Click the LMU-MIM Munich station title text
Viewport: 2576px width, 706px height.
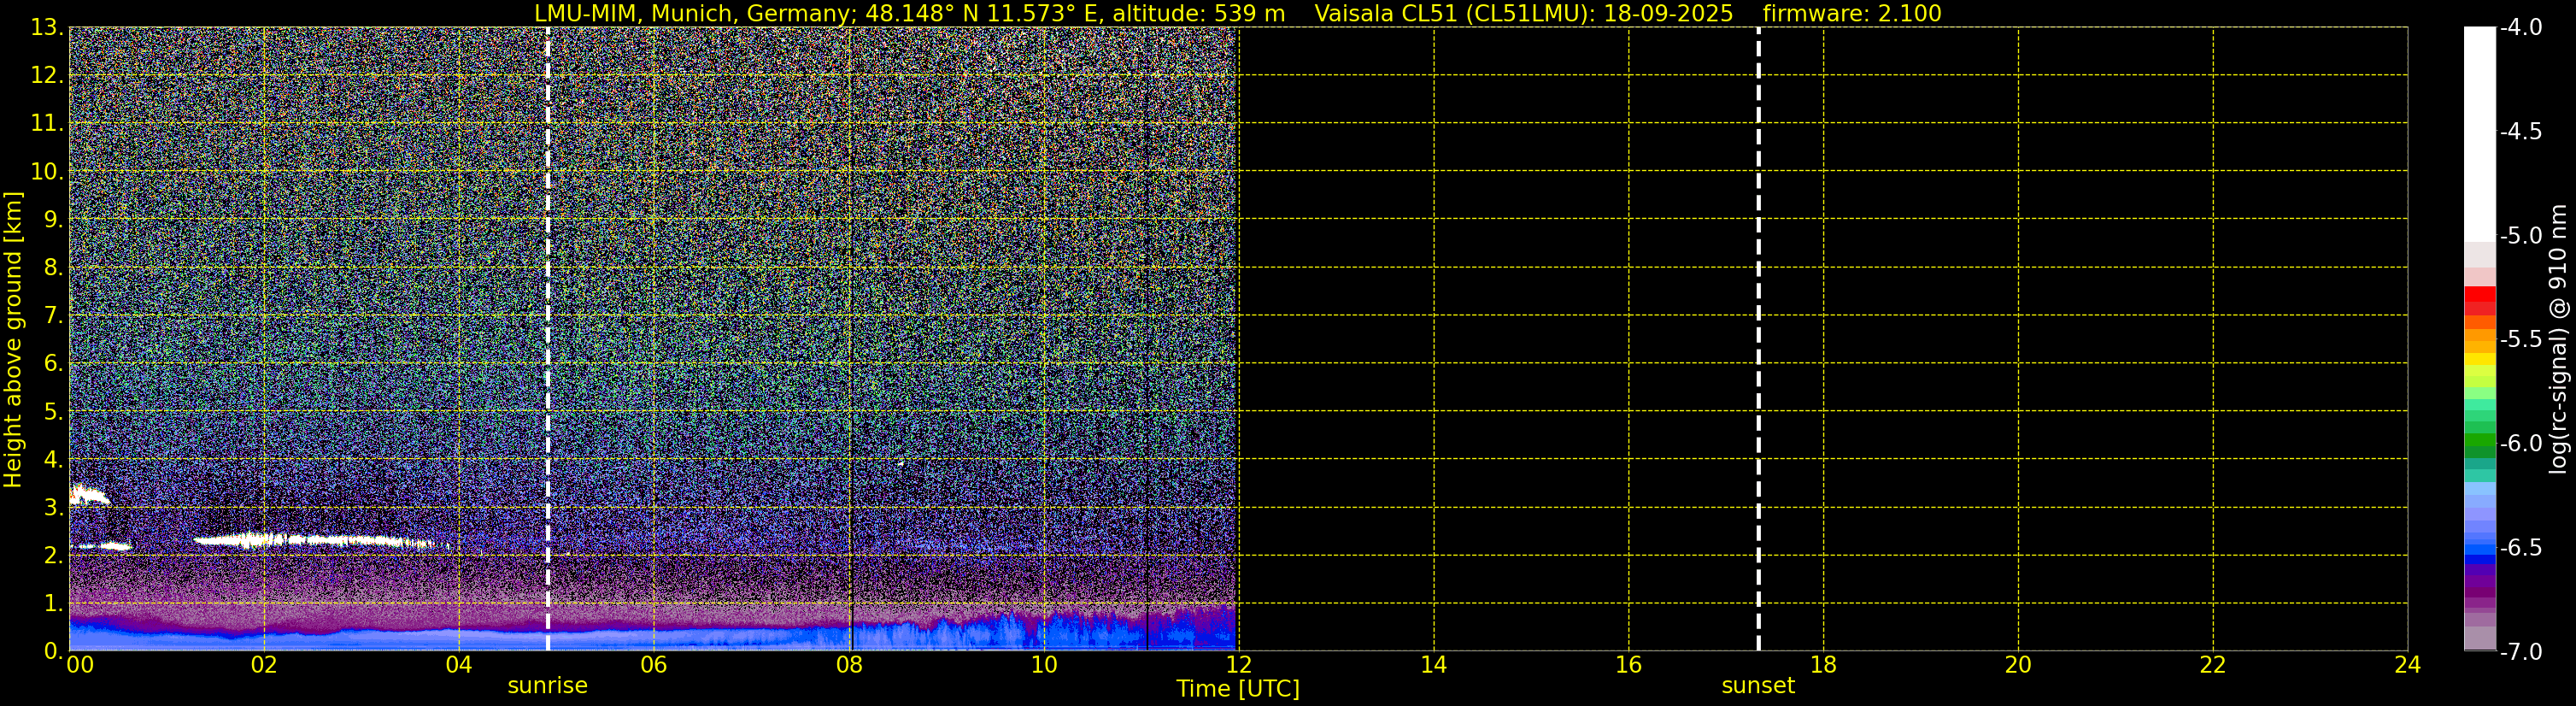pos(909,13)
